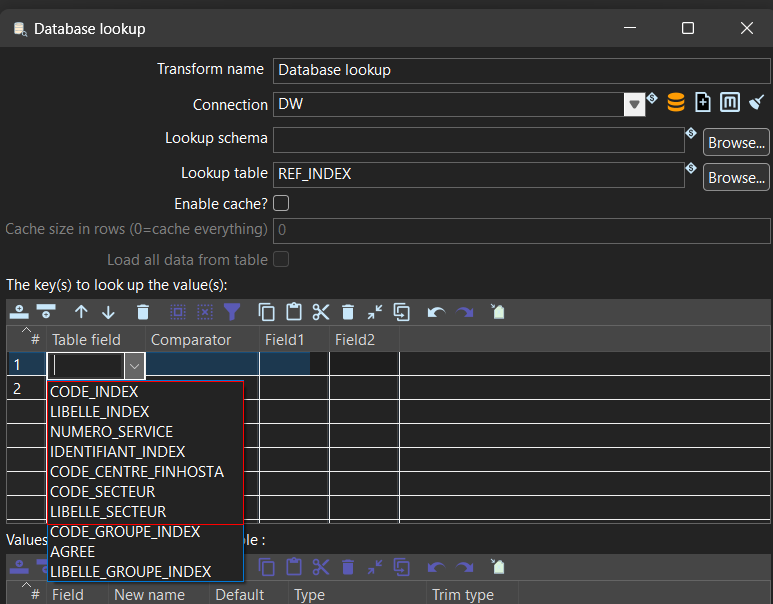Open the Connection dropdown arrow
This screenshot has width=773, height=604.
[x=634, y=104]
